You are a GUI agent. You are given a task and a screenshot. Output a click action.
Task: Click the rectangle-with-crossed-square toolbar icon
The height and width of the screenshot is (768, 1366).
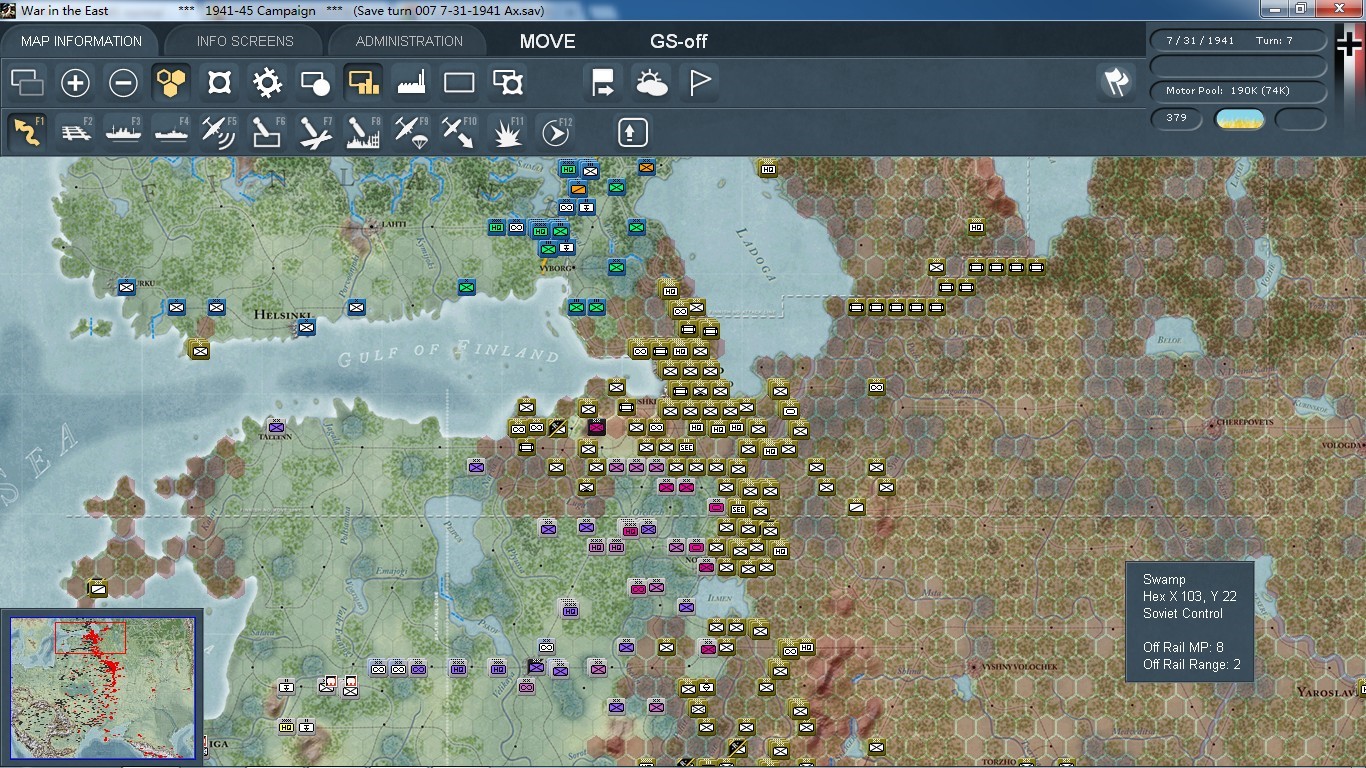[x=508, y=82]
